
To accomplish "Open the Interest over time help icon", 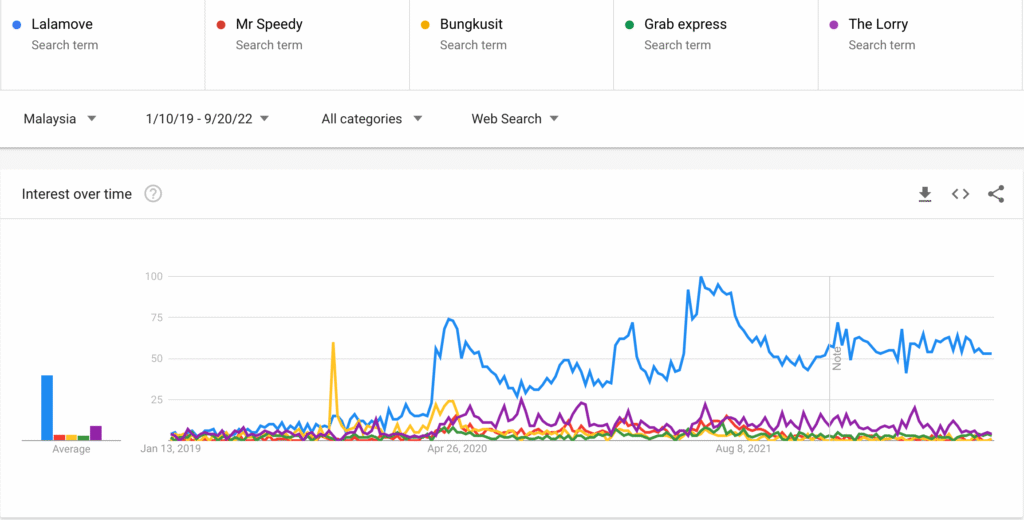I will 153,194.
